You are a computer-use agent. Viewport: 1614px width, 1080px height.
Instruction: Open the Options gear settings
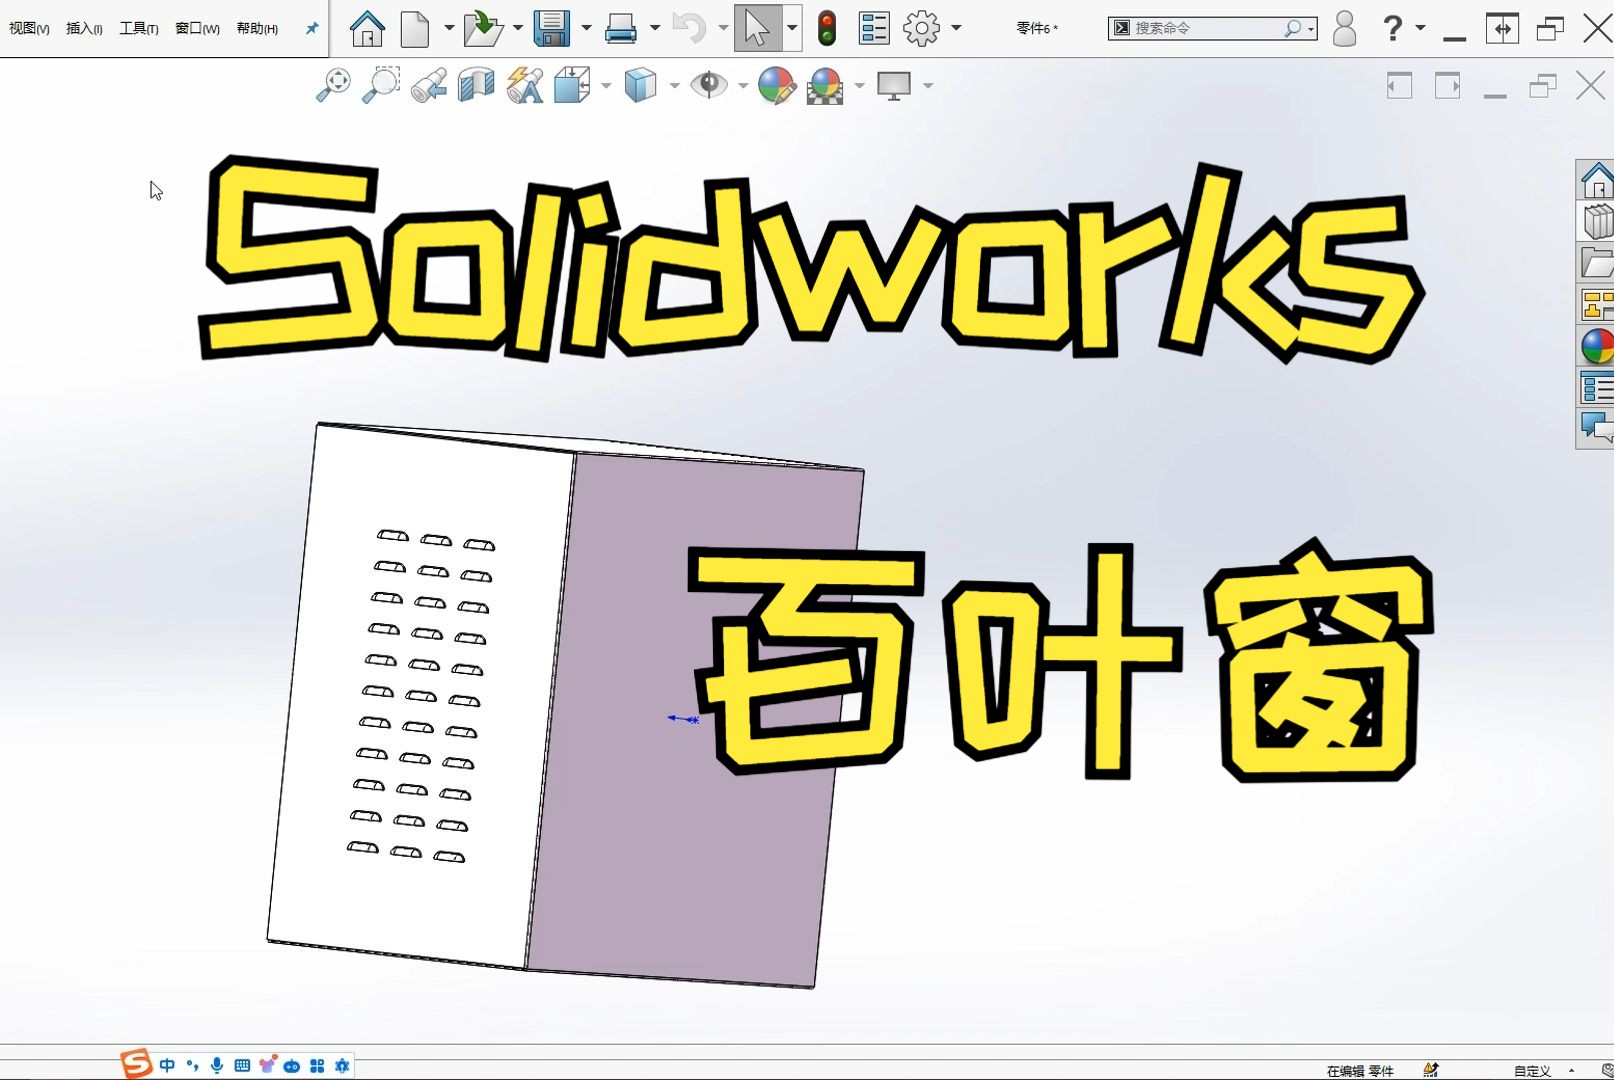pos(921,28)
